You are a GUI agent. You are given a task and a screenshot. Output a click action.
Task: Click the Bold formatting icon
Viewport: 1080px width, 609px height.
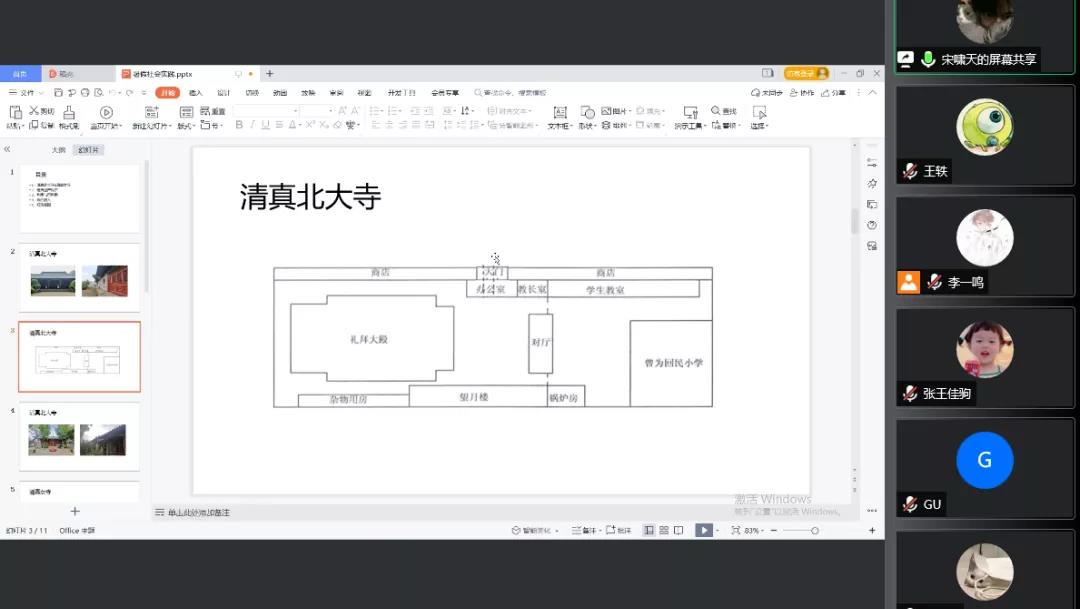click(239, 125)
